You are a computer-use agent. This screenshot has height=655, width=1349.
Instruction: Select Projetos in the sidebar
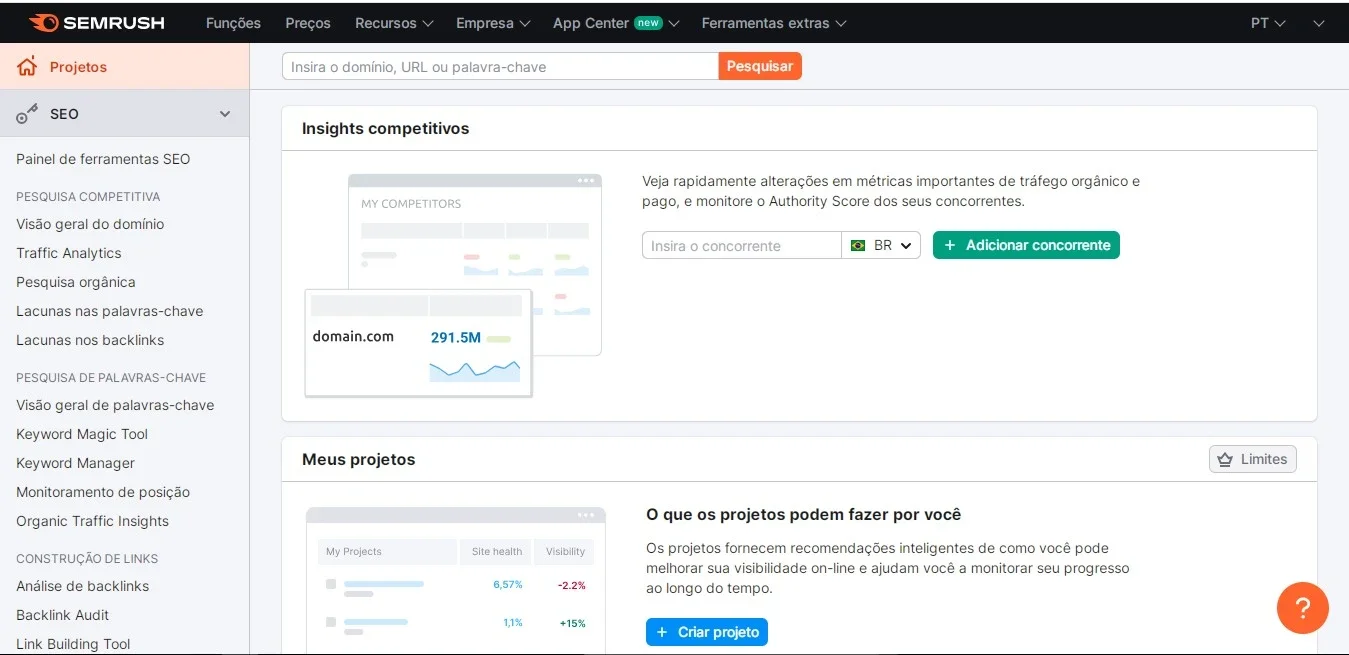(x=124, y=67)
